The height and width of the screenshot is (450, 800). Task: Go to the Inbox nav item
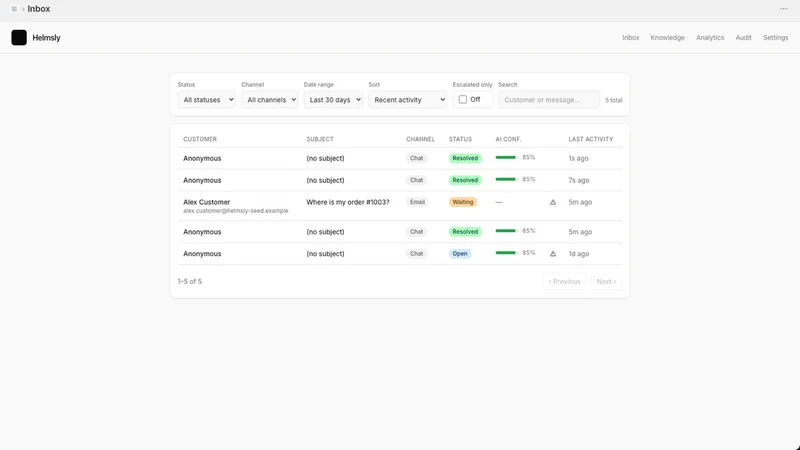(631, 38)
